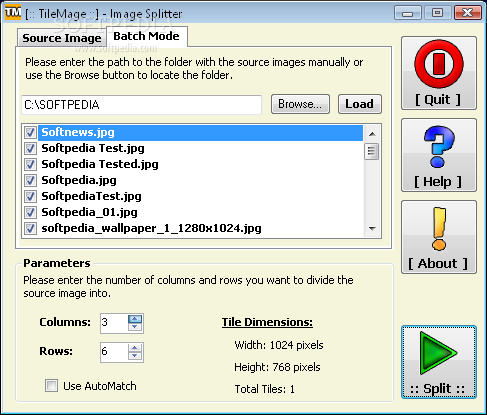Toggle the Softpedia.jpg checkbox
The width and height of the screenshot is (487, 415).
[x=30, y=180]
